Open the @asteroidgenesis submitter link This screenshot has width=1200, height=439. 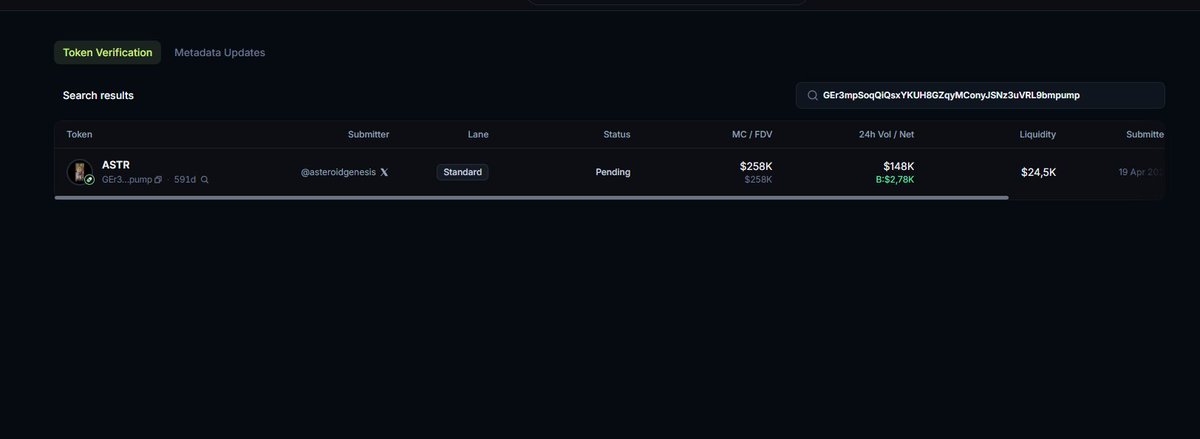click(x=338, y=172)
